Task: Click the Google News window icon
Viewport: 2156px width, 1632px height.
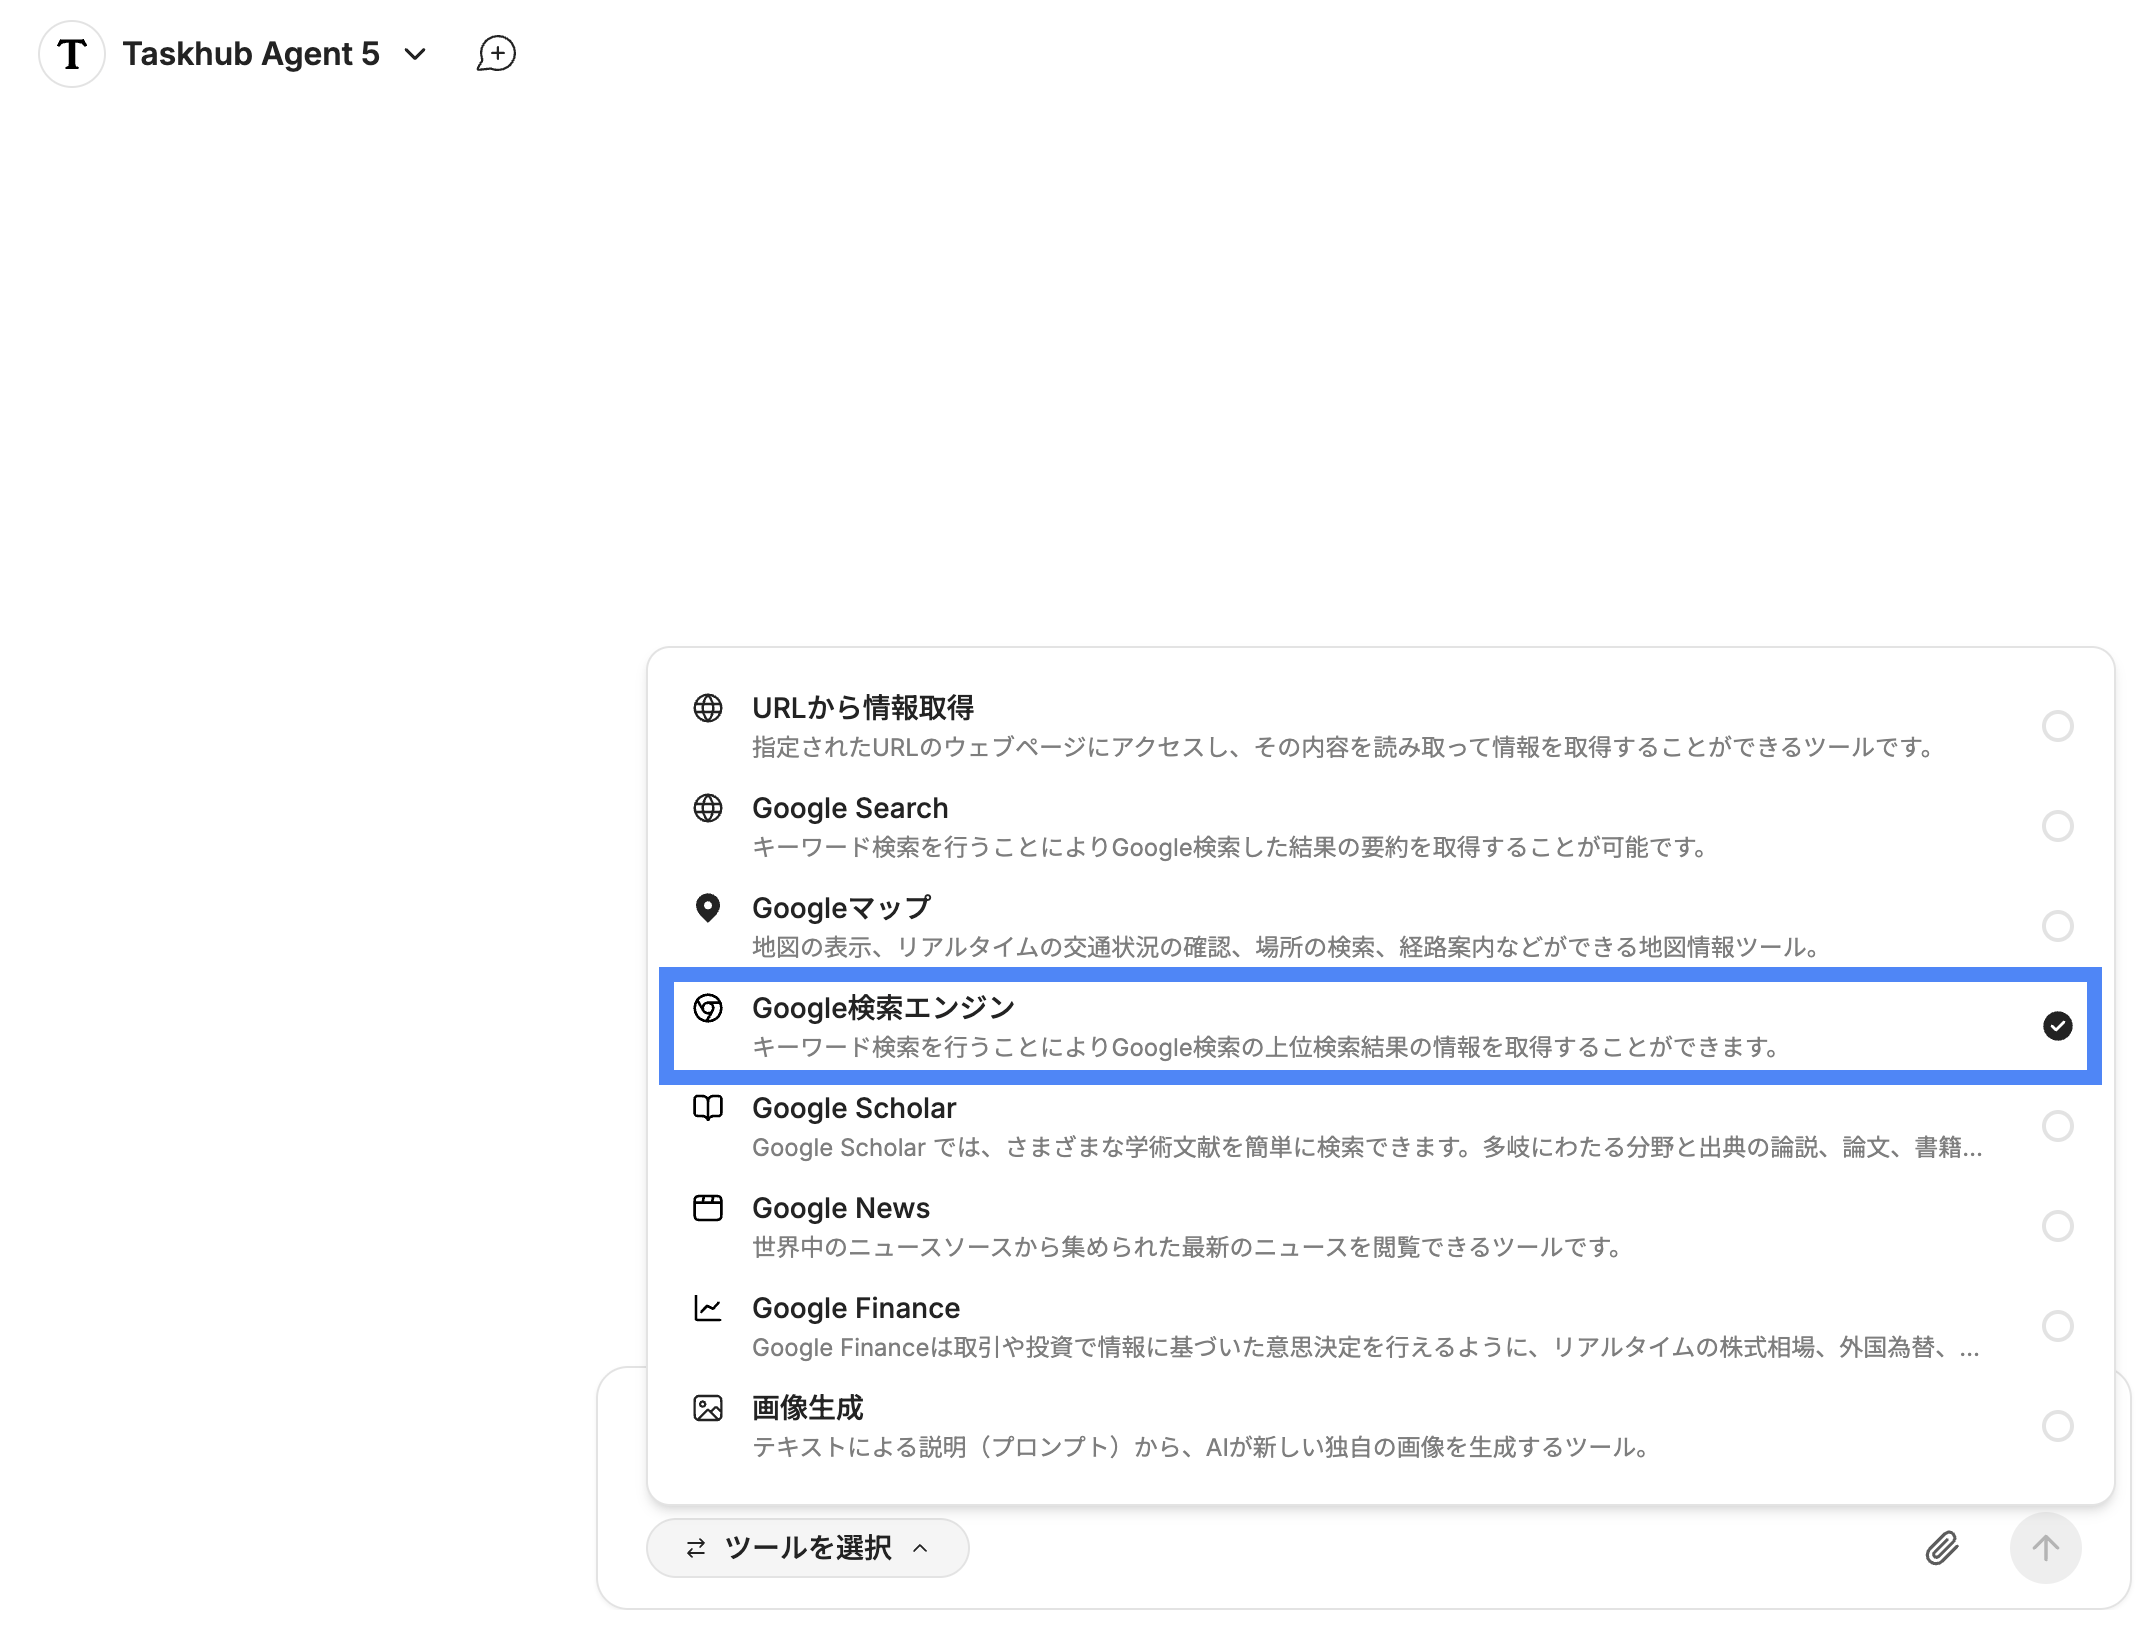Action: tap(708, 1208)
